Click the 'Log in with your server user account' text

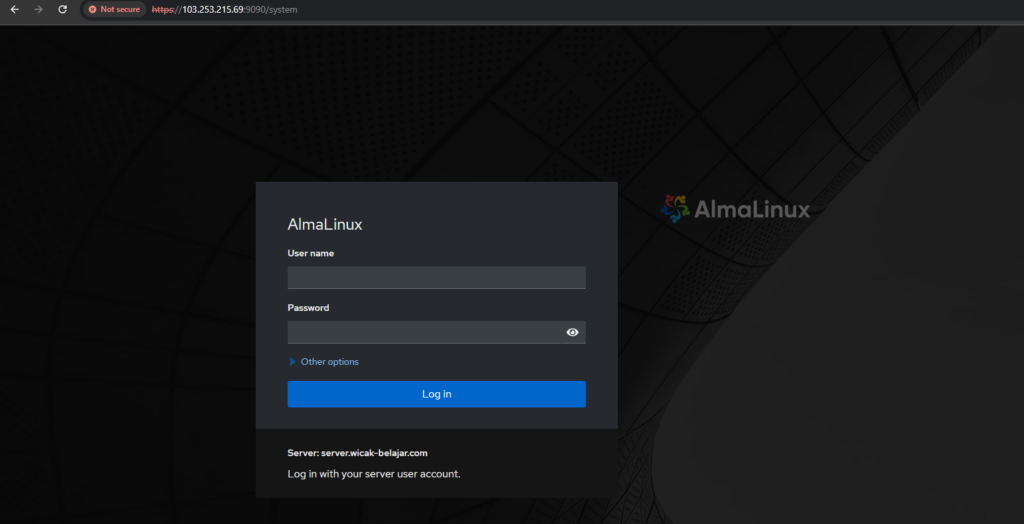coord(374,474)
